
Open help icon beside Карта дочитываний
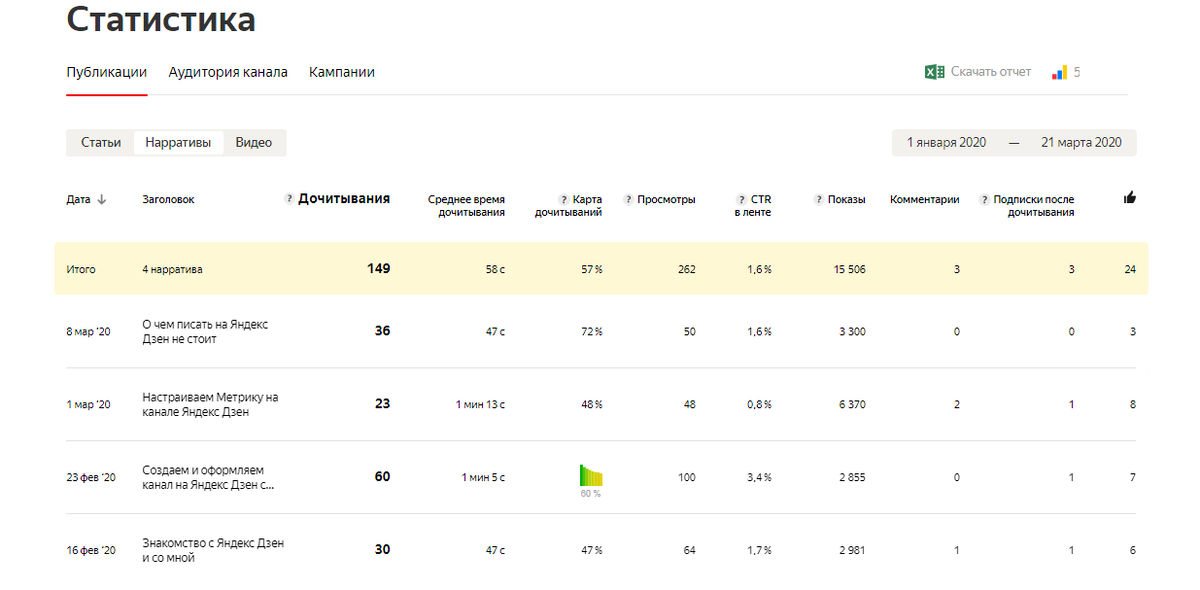(x=564, y=199)
